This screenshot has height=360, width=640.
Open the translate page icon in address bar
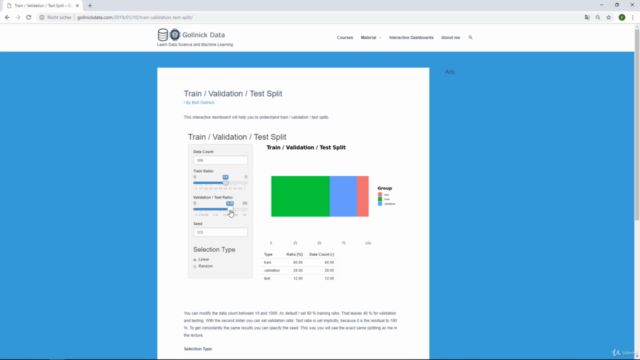coord(587,18)
